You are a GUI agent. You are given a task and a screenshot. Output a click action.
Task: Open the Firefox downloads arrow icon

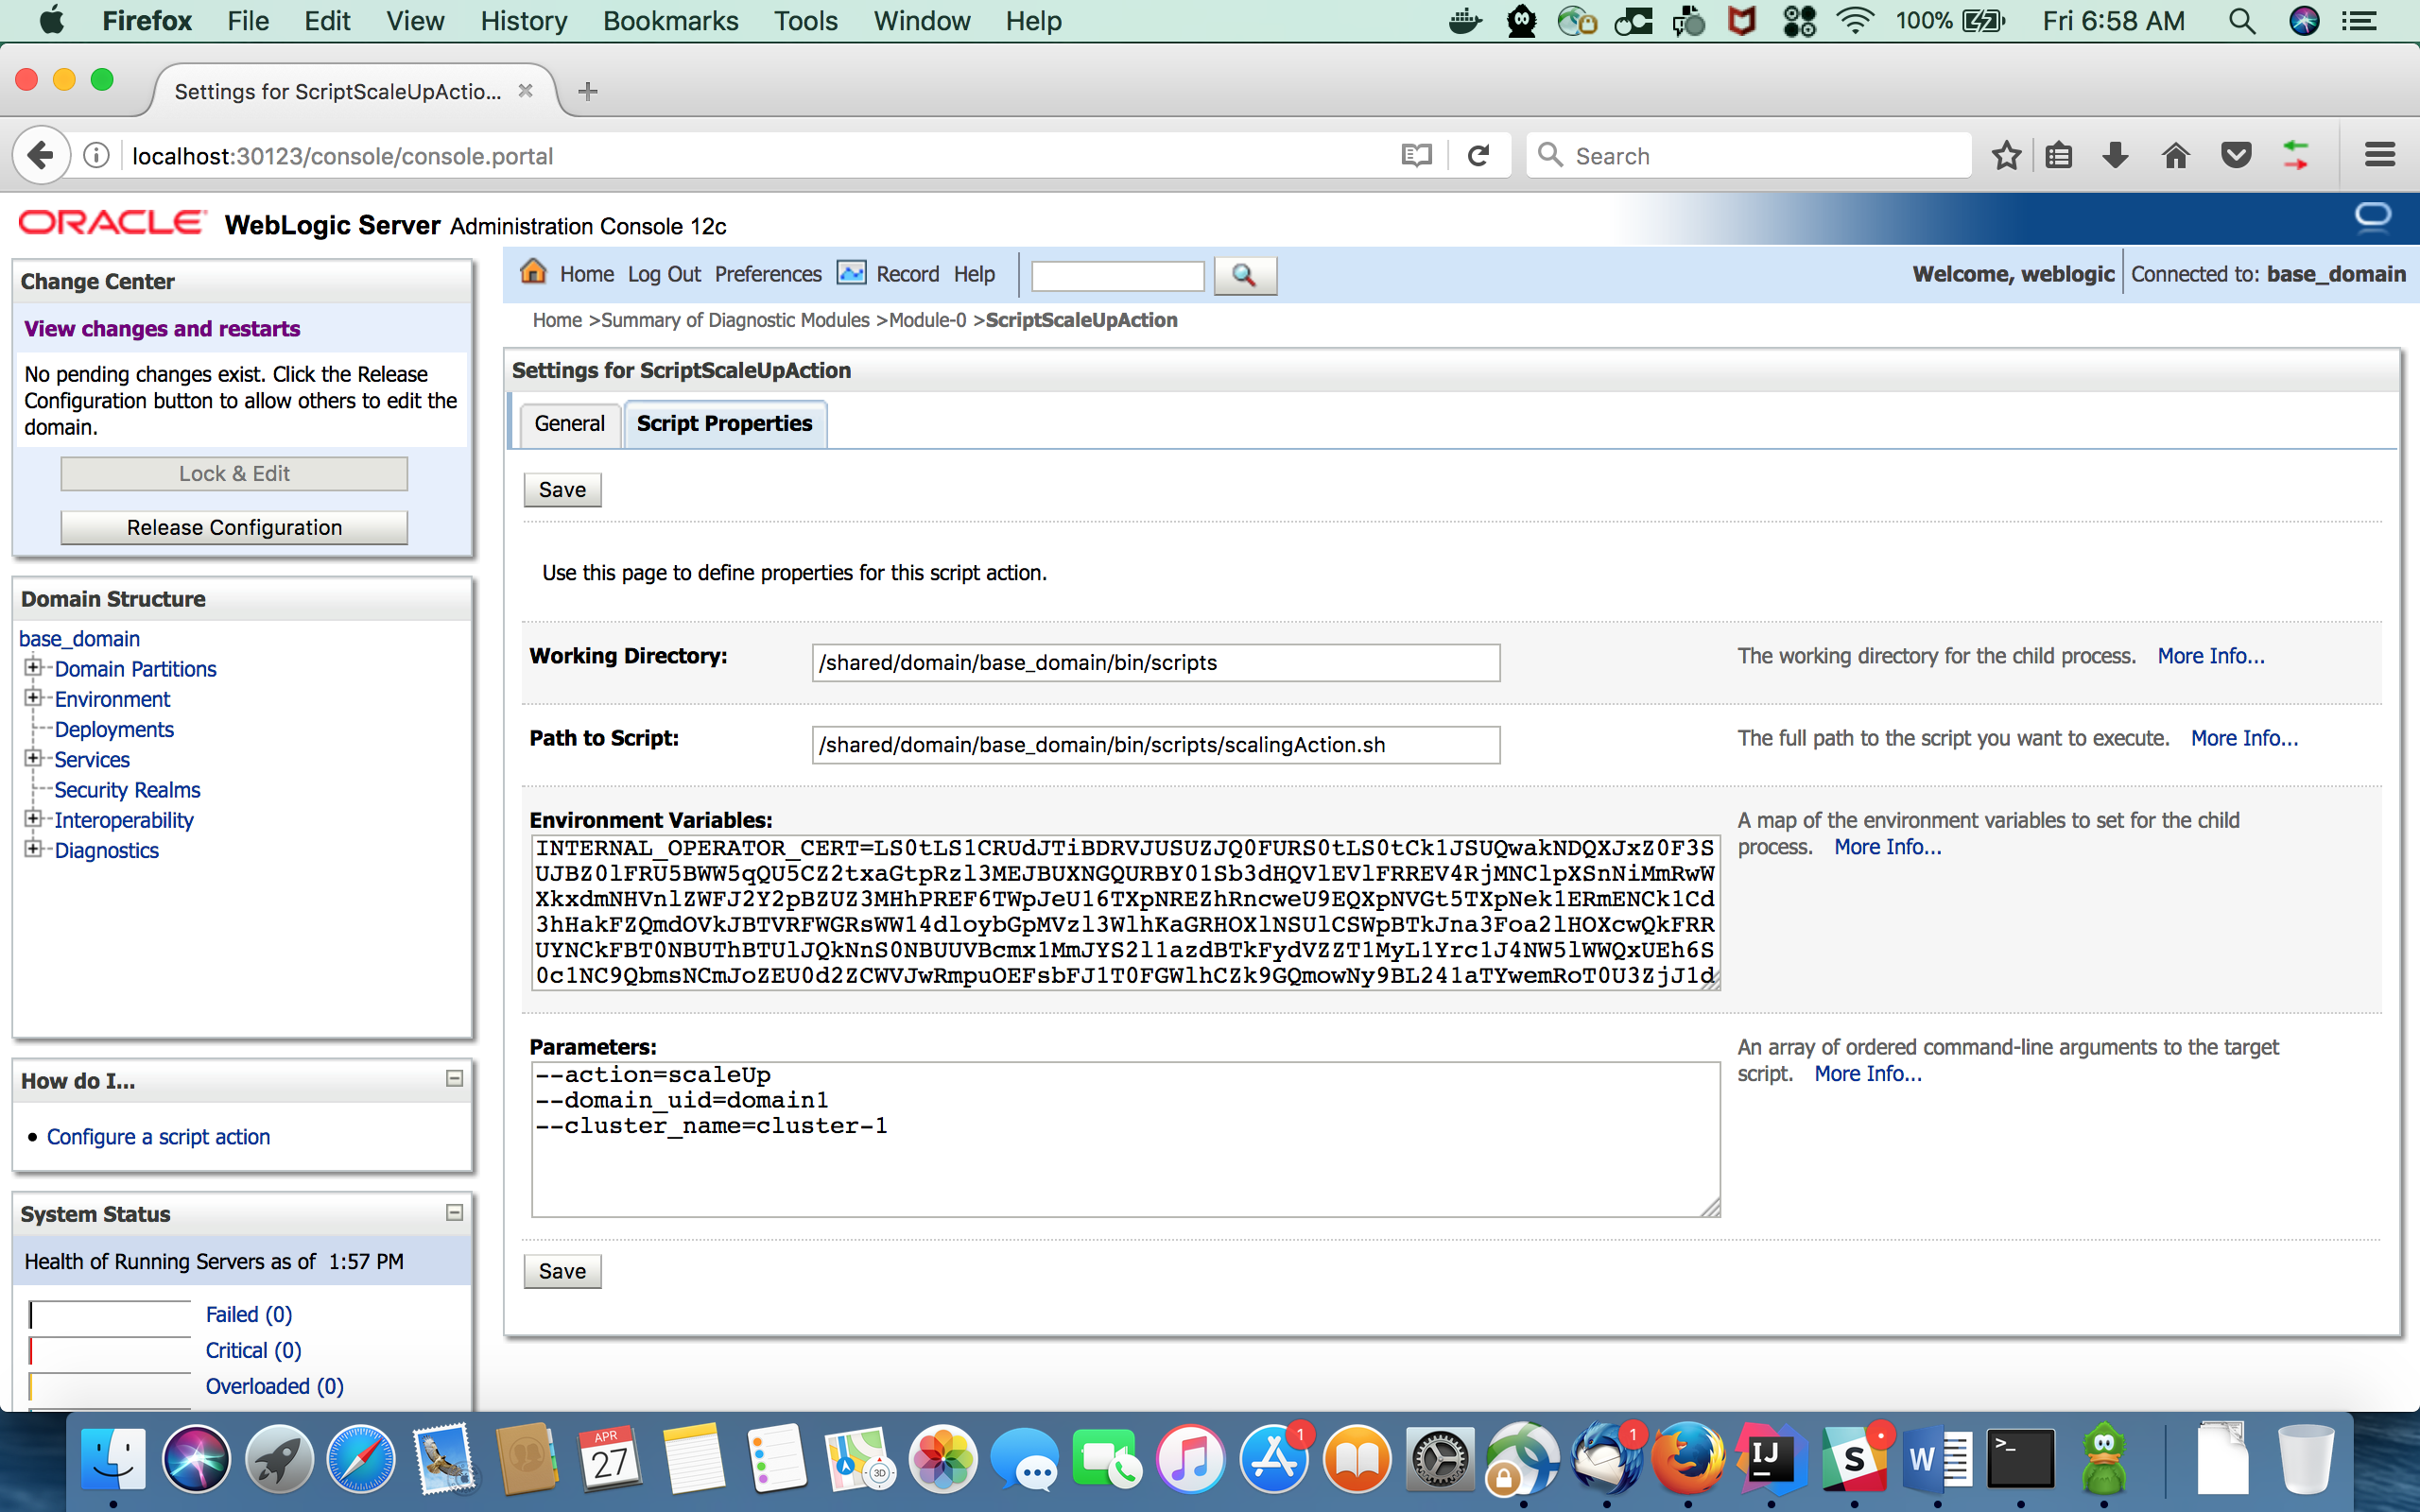coord(2115,156)
